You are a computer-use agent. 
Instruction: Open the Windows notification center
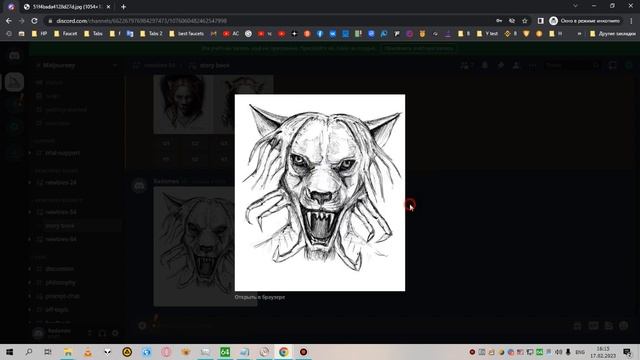628,352
